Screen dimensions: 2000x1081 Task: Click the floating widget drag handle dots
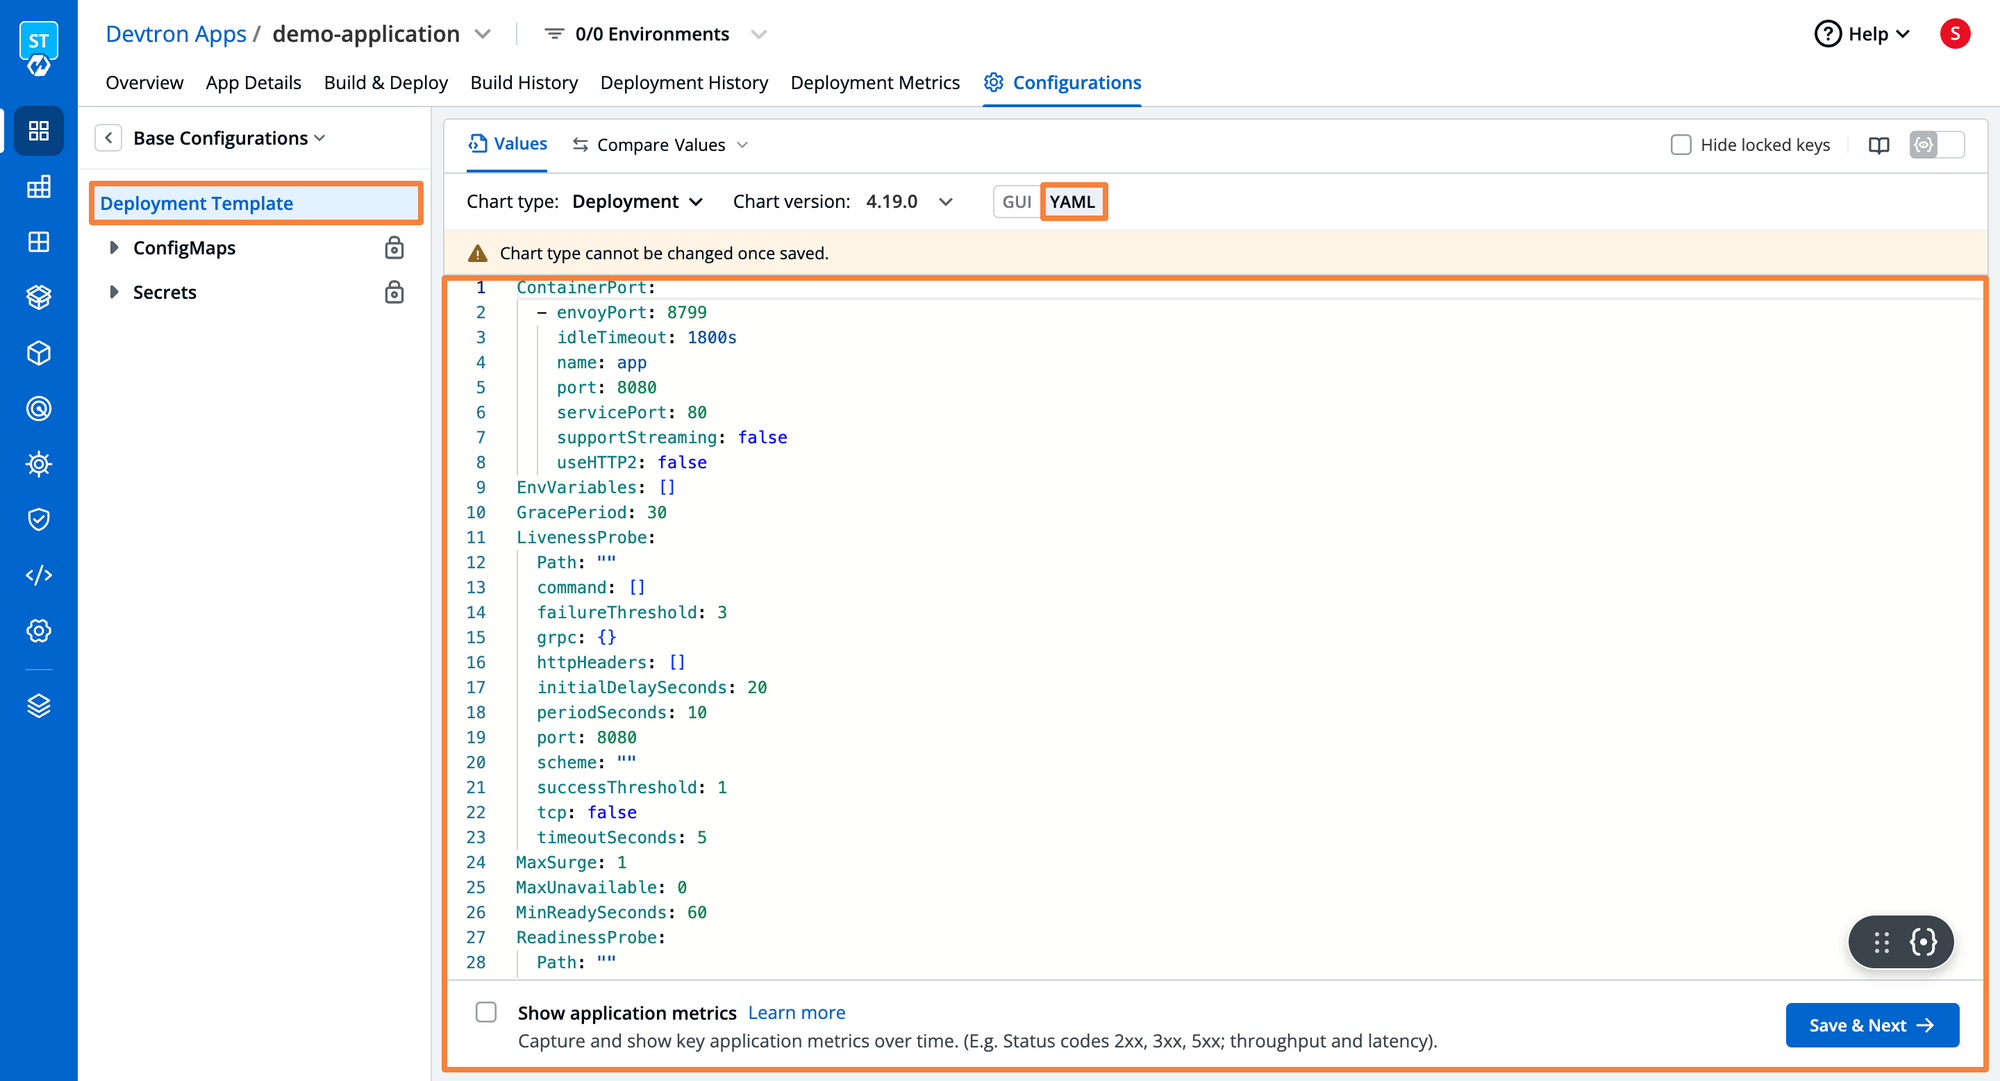(x=1881, y=942)
